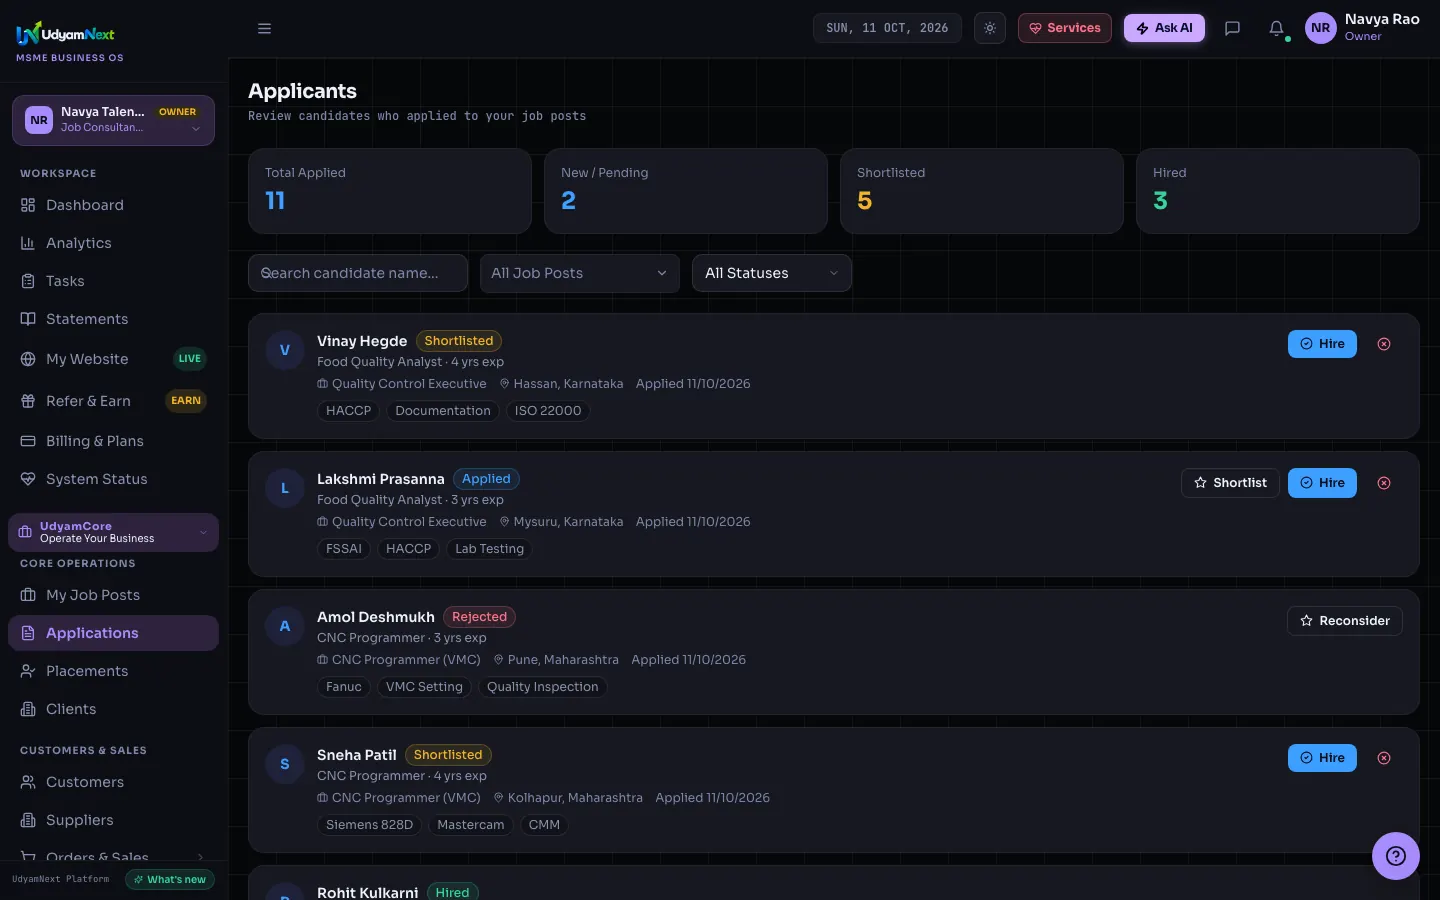
Task: Open Refer & Earn page
Action: pyautogui.click(x=113, y=401)
